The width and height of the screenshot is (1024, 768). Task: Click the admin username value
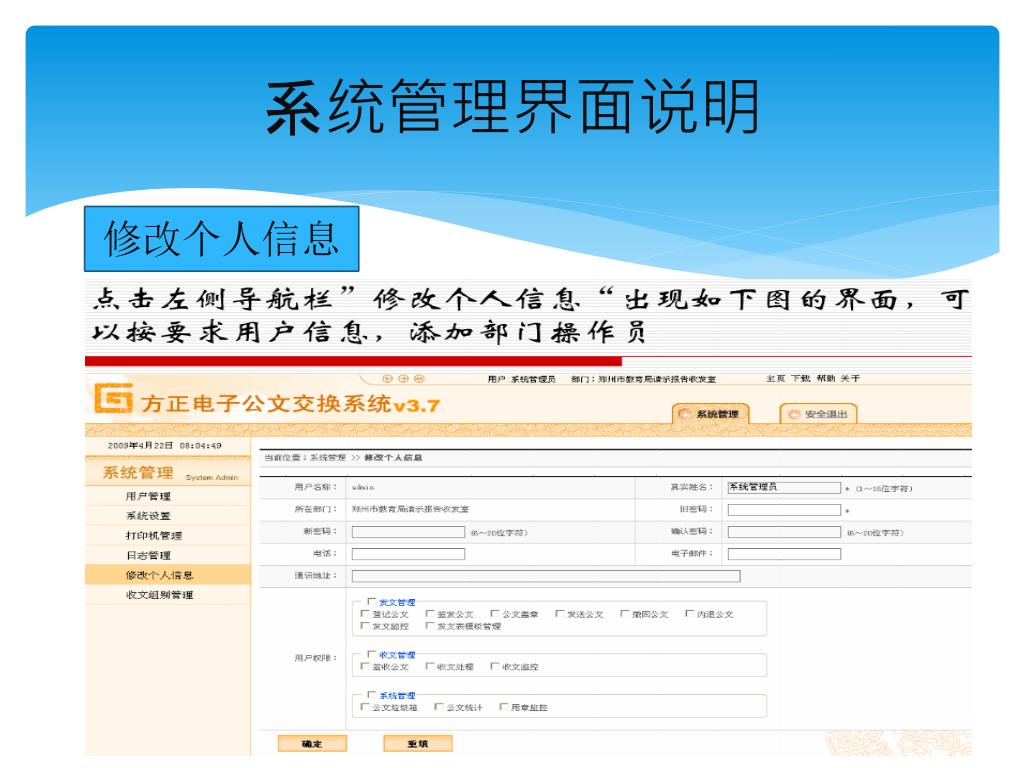click(363, 488)
